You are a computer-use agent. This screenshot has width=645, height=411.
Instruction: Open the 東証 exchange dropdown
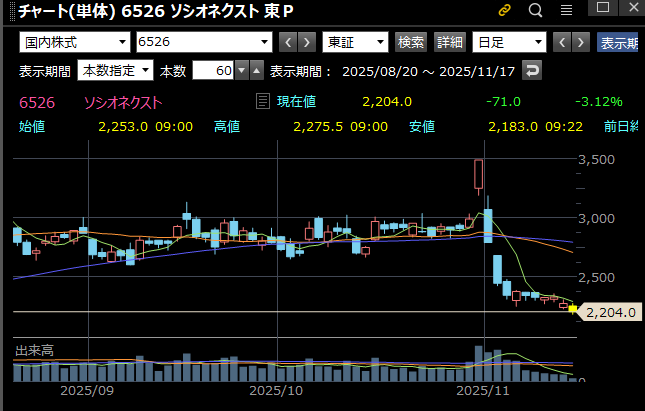pyautogui.click(x=357, y=42)
